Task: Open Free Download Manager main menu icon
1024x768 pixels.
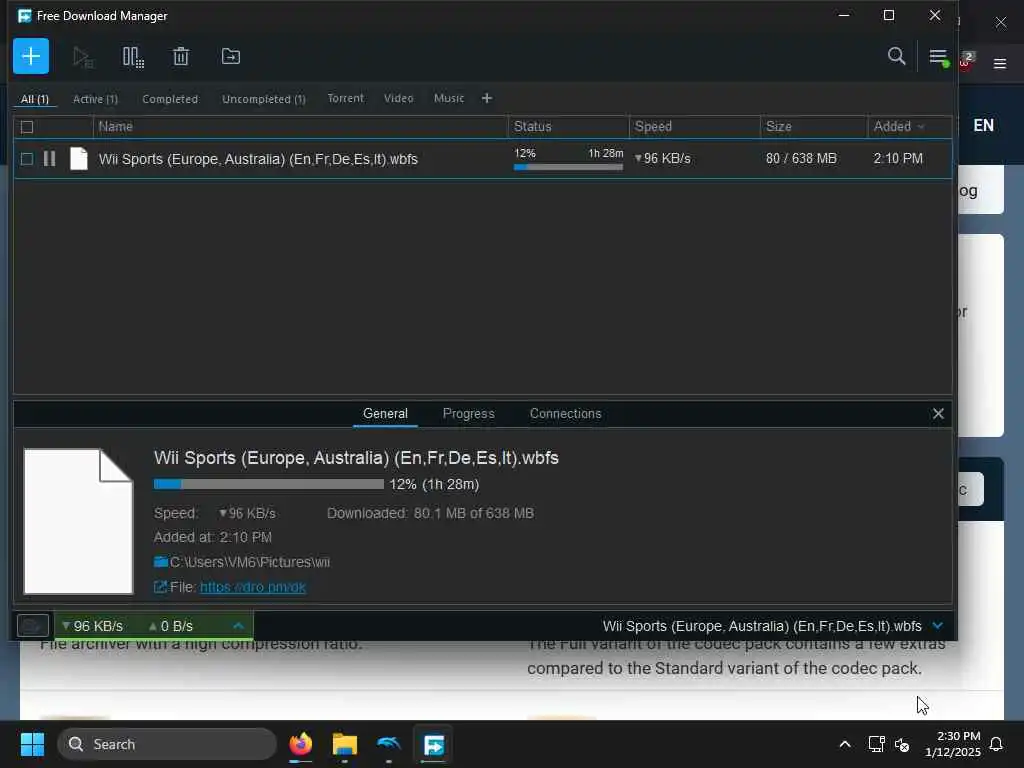Action: 938,57
